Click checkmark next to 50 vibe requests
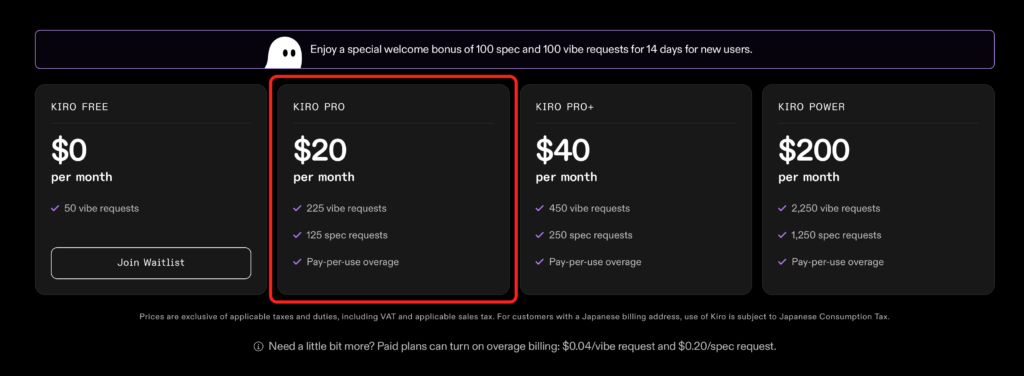1024x376 pixels. click(x=55, y=208)
